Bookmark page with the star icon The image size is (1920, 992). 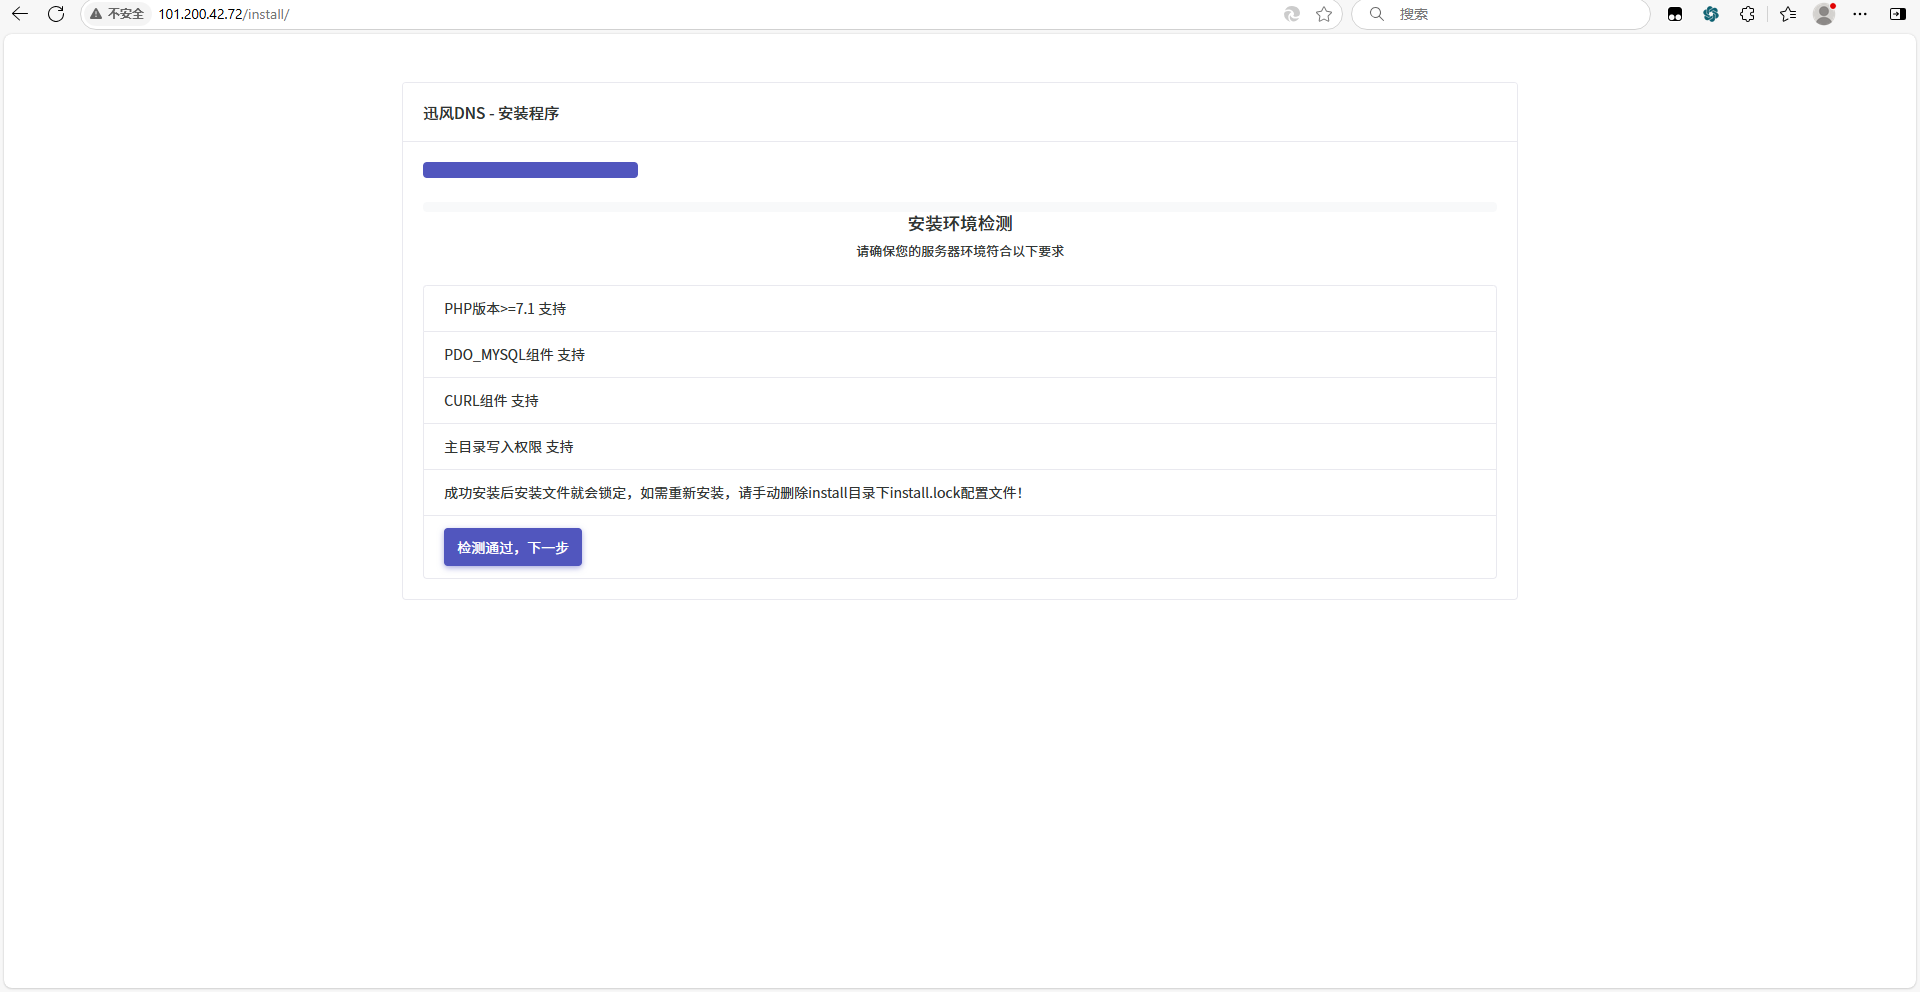point(1324,14)
